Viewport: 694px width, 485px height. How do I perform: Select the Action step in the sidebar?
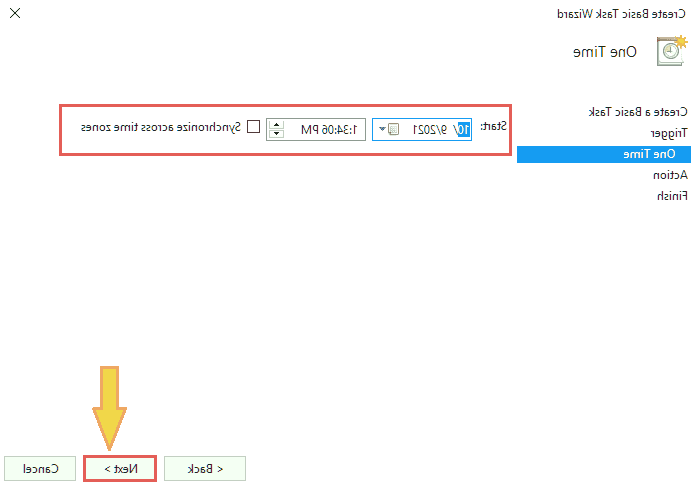(x=669, y=175)
